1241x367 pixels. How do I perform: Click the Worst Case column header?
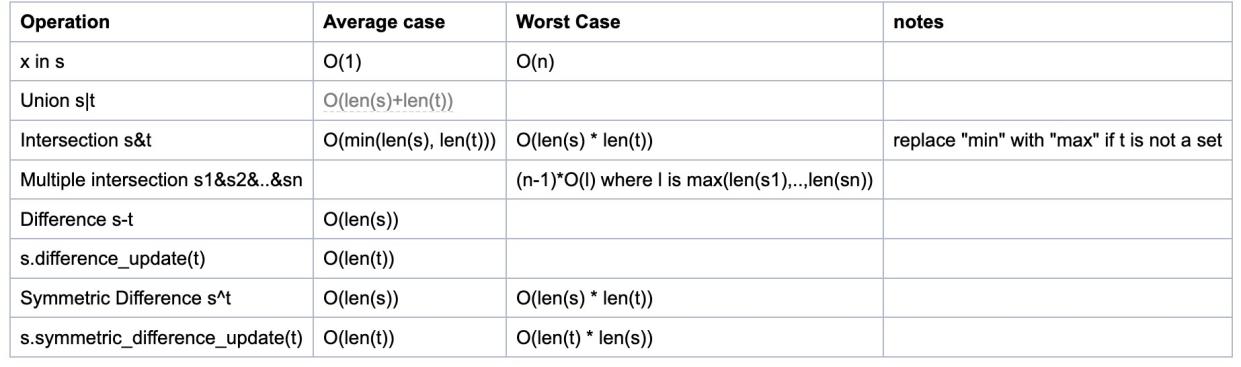567,22
